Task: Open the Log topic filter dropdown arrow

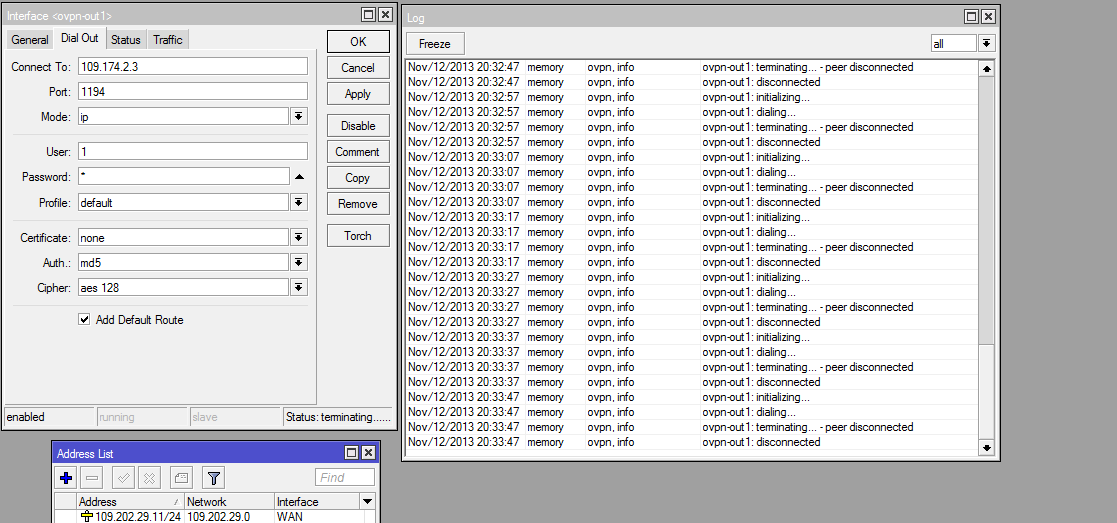Action: pyautogui.click(x=987, y=43)
